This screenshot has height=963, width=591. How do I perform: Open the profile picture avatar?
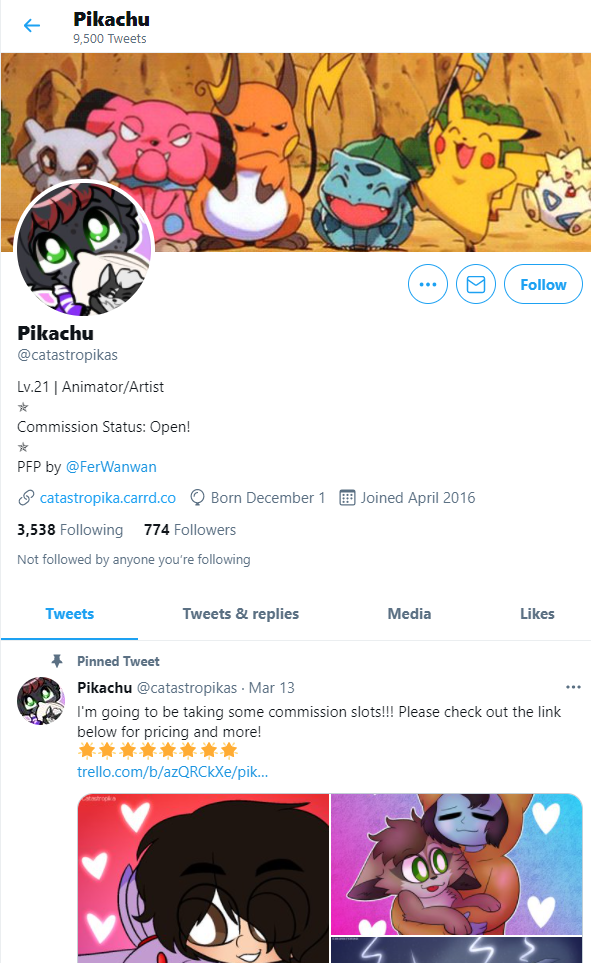click(84, 248)
